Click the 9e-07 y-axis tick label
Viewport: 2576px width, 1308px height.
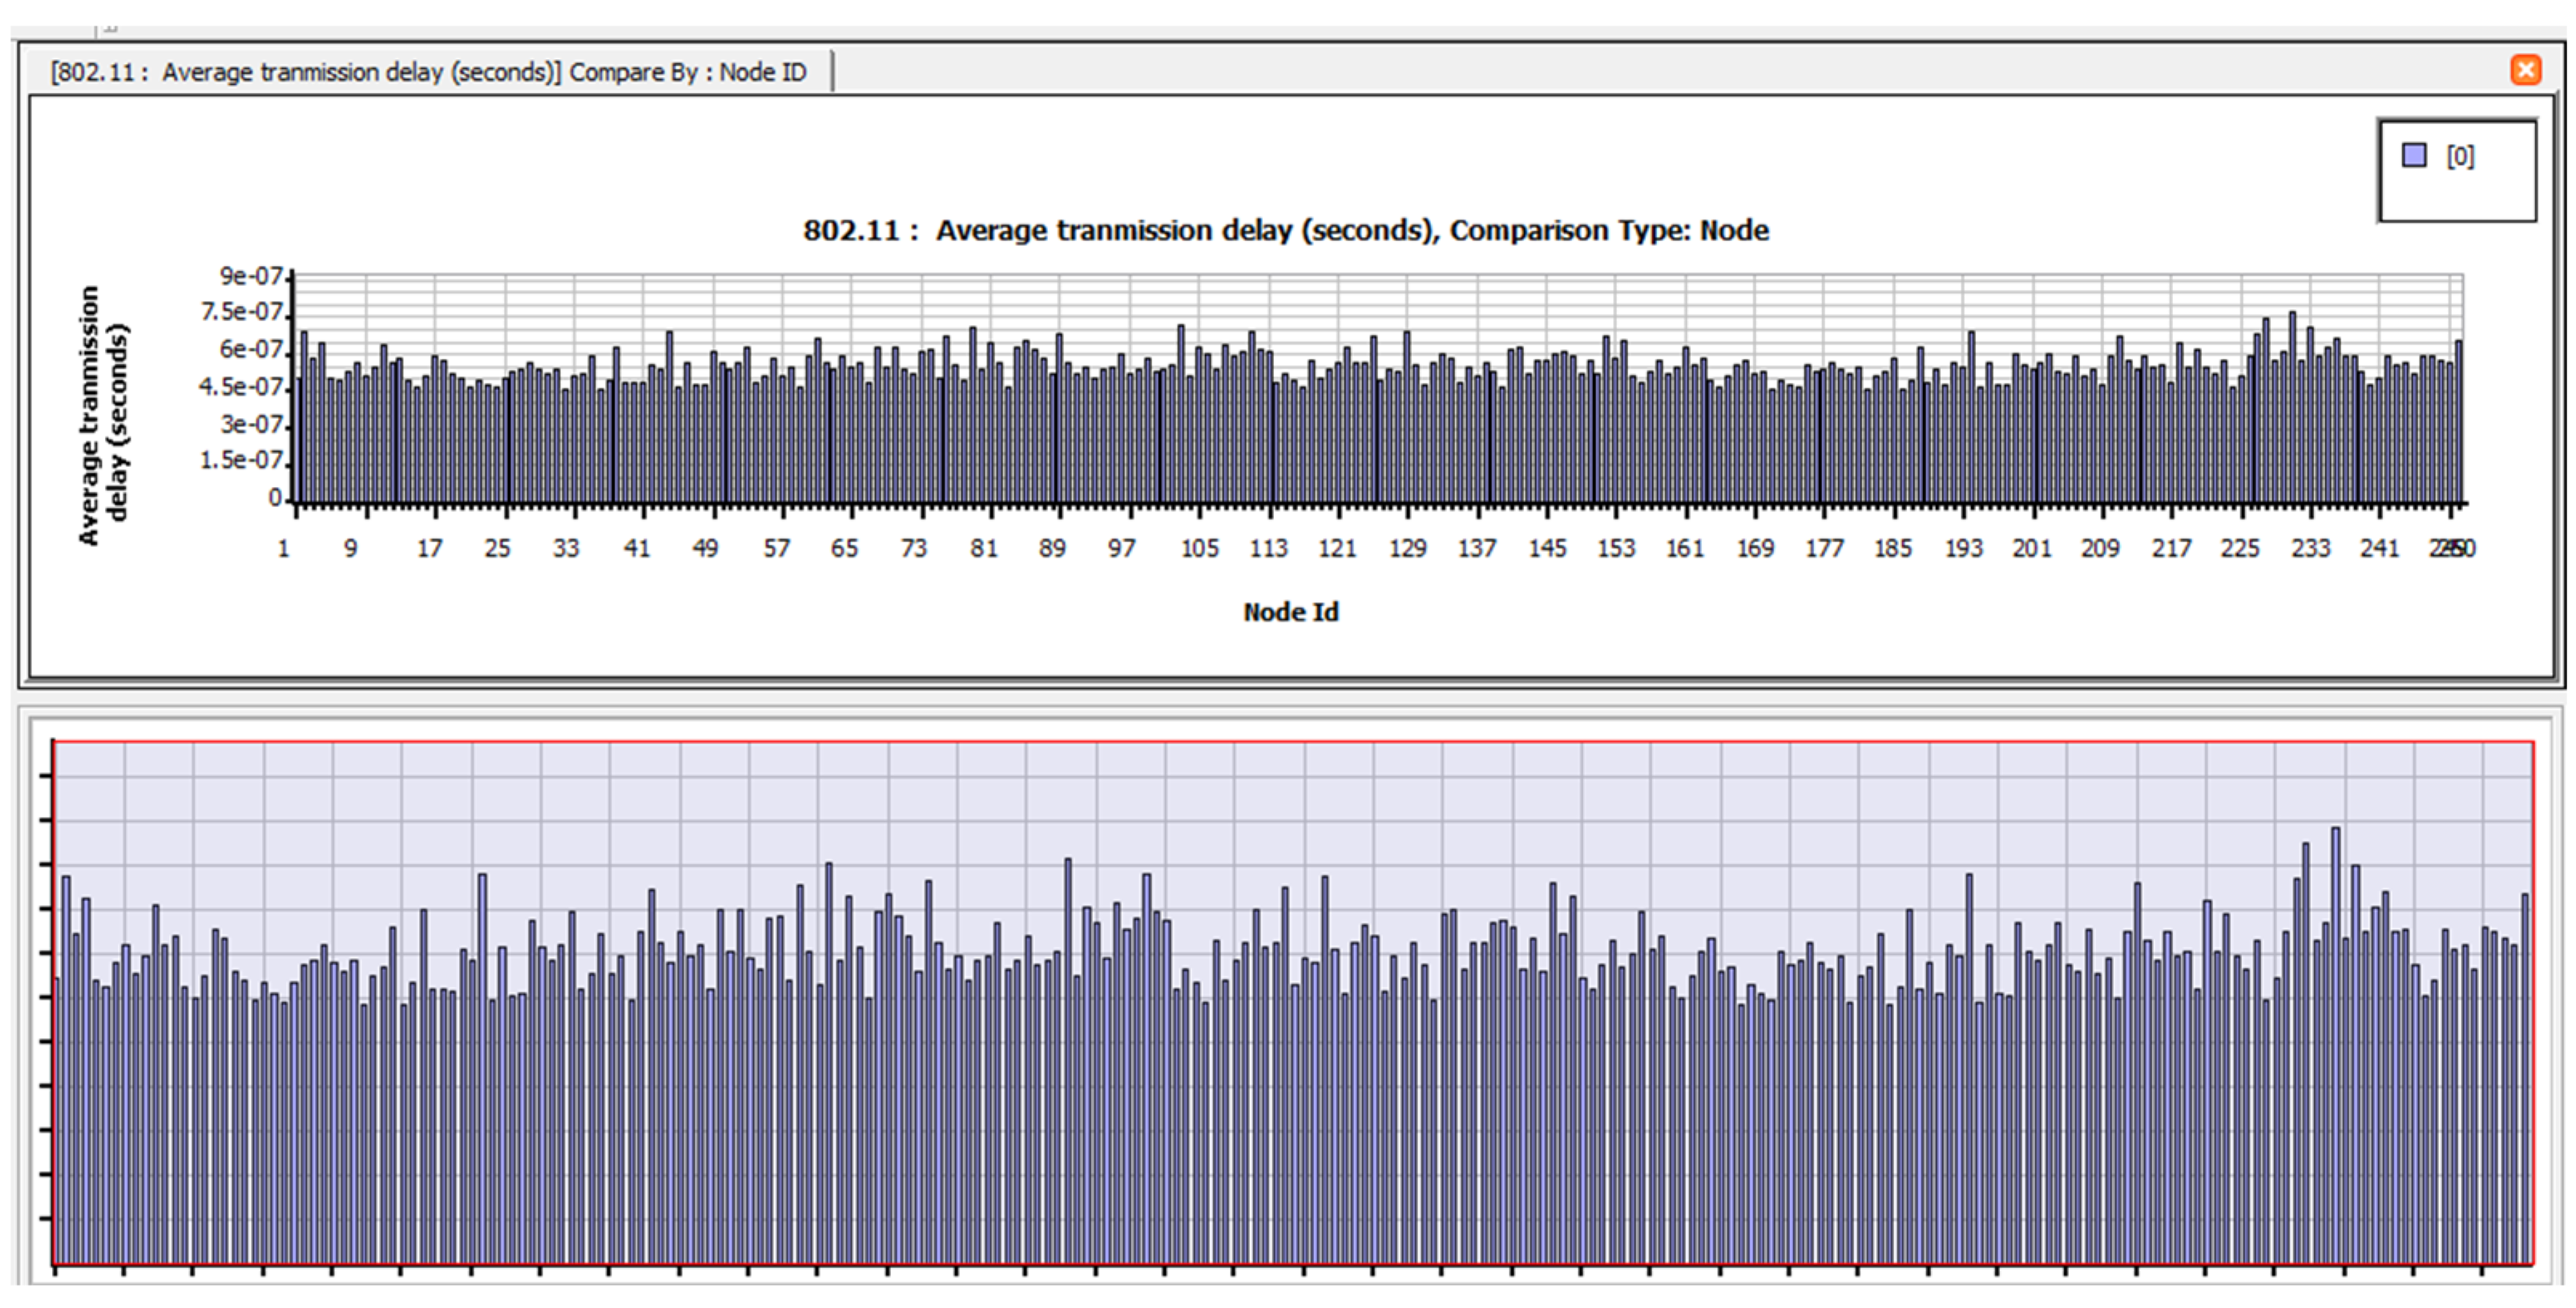(x=251, y=275)
